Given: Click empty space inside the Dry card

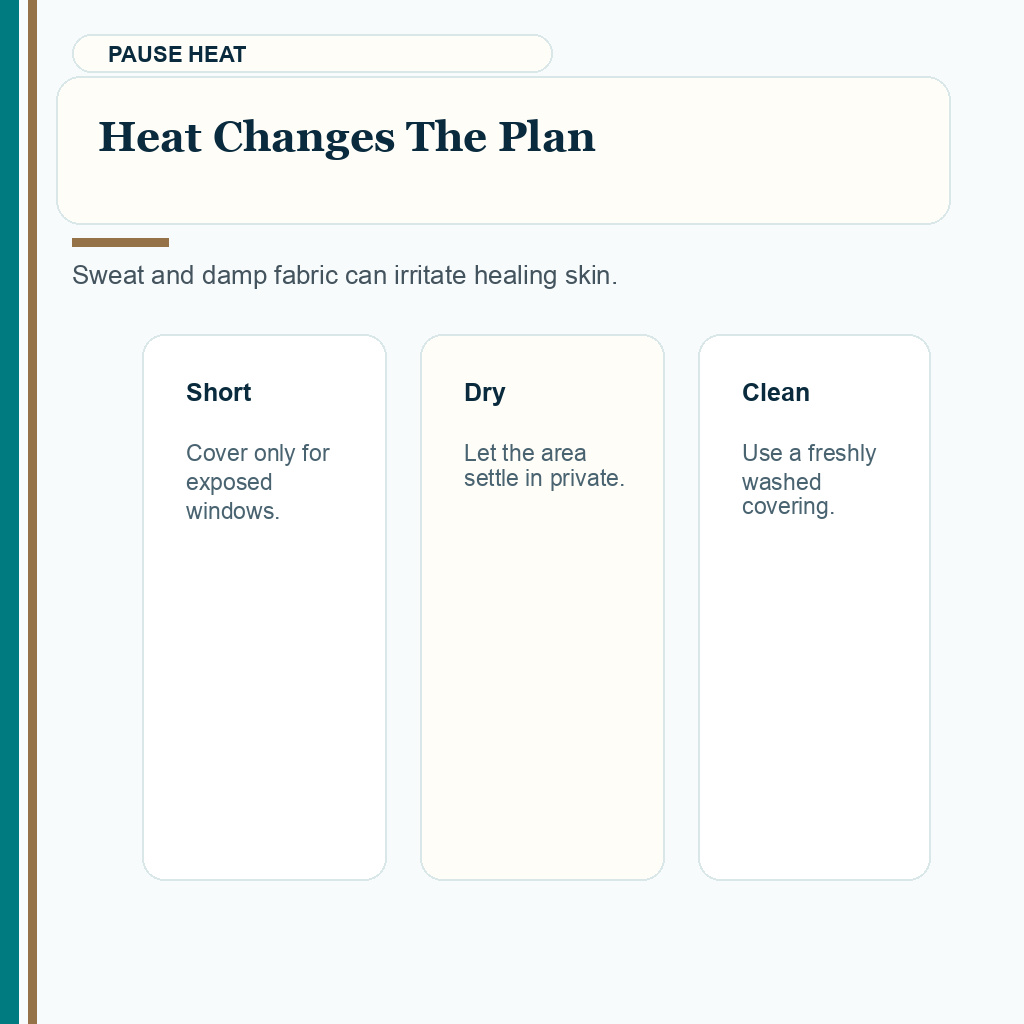Looking at the screenshot, I should [543, 686].
